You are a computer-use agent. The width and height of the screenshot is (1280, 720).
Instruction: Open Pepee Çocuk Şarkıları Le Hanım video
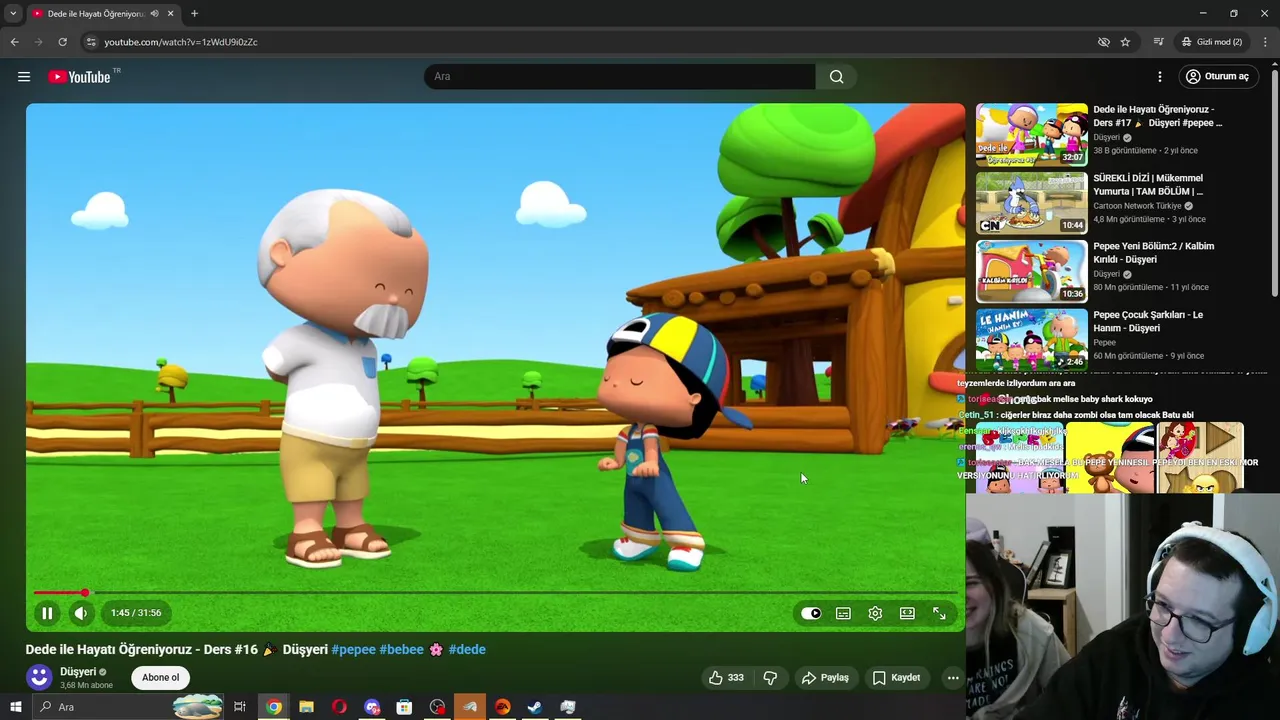click(1031, 339)
